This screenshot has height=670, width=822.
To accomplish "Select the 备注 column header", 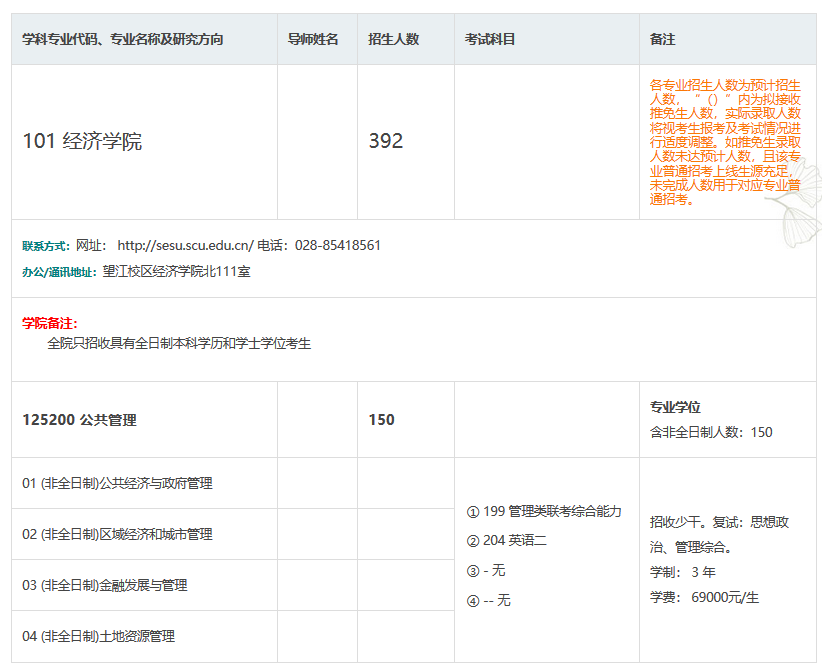I will (x=662, y=39).
